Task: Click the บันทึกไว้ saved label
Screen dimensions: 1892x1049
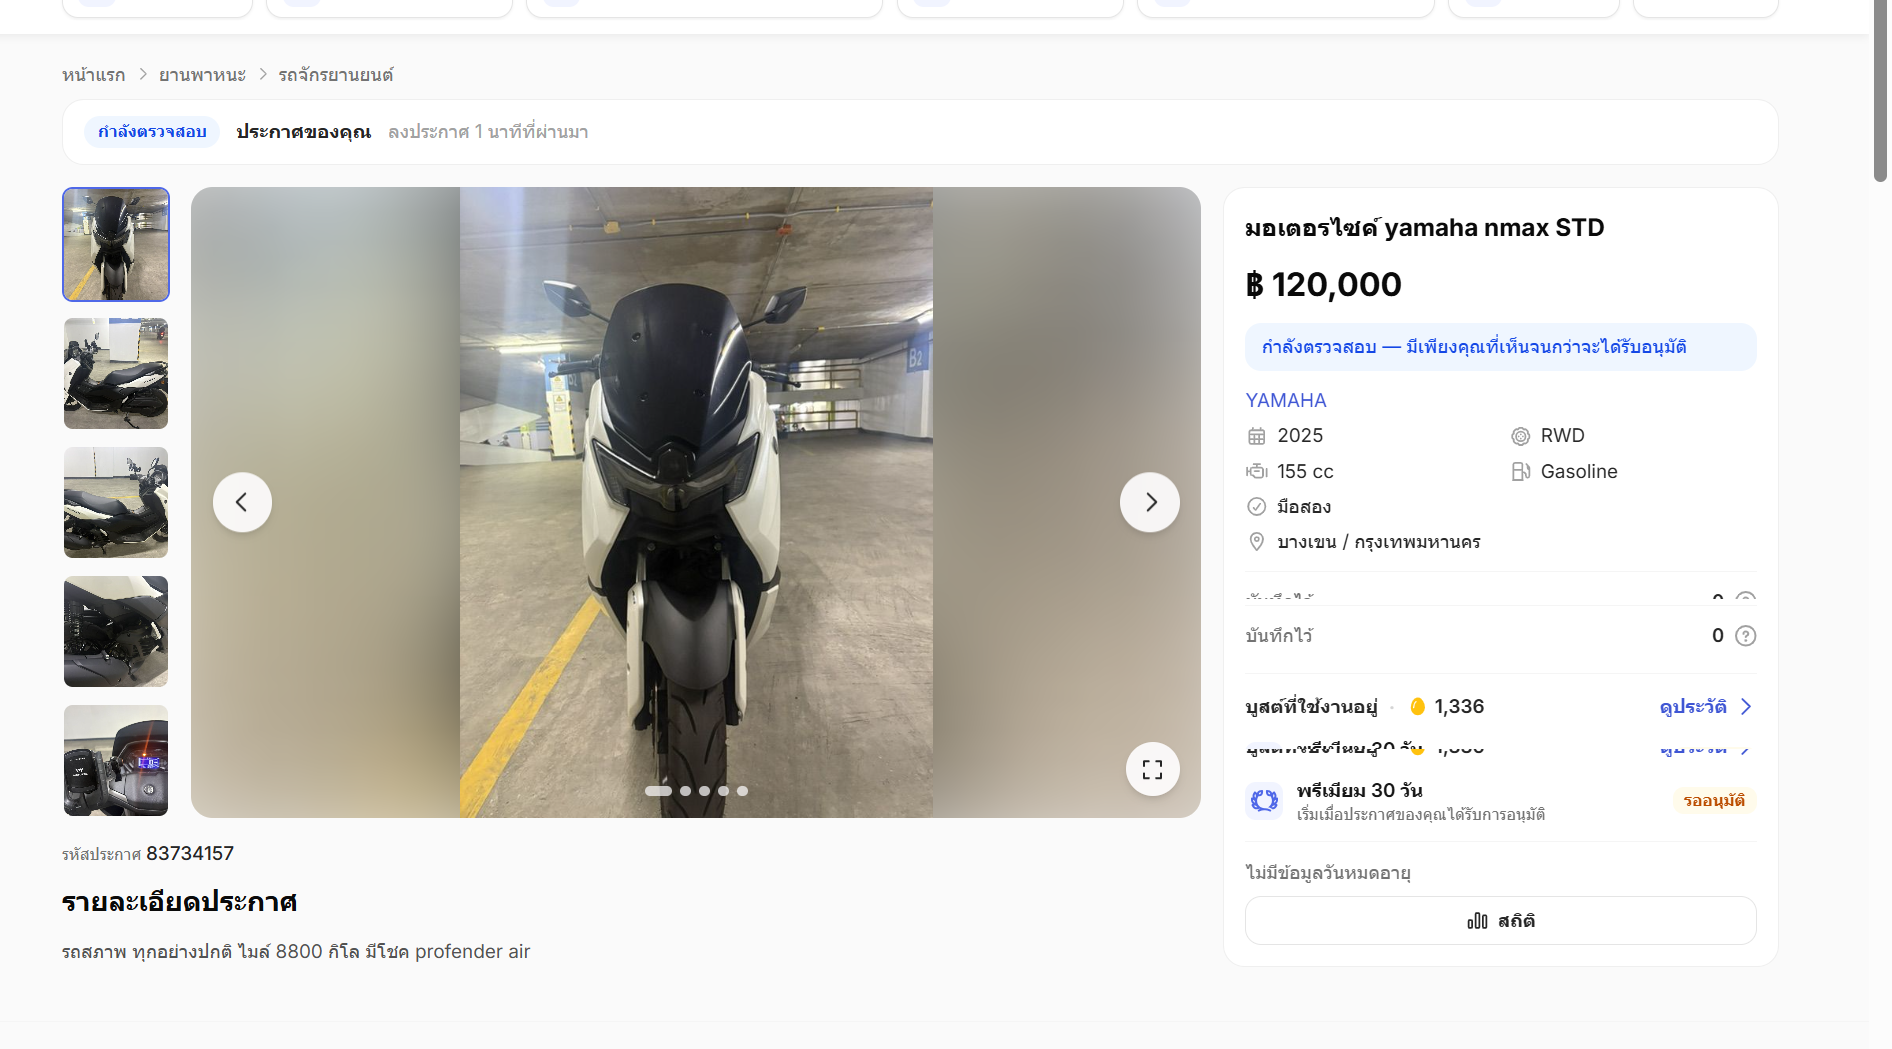Action: click(x=1279, y=636)
